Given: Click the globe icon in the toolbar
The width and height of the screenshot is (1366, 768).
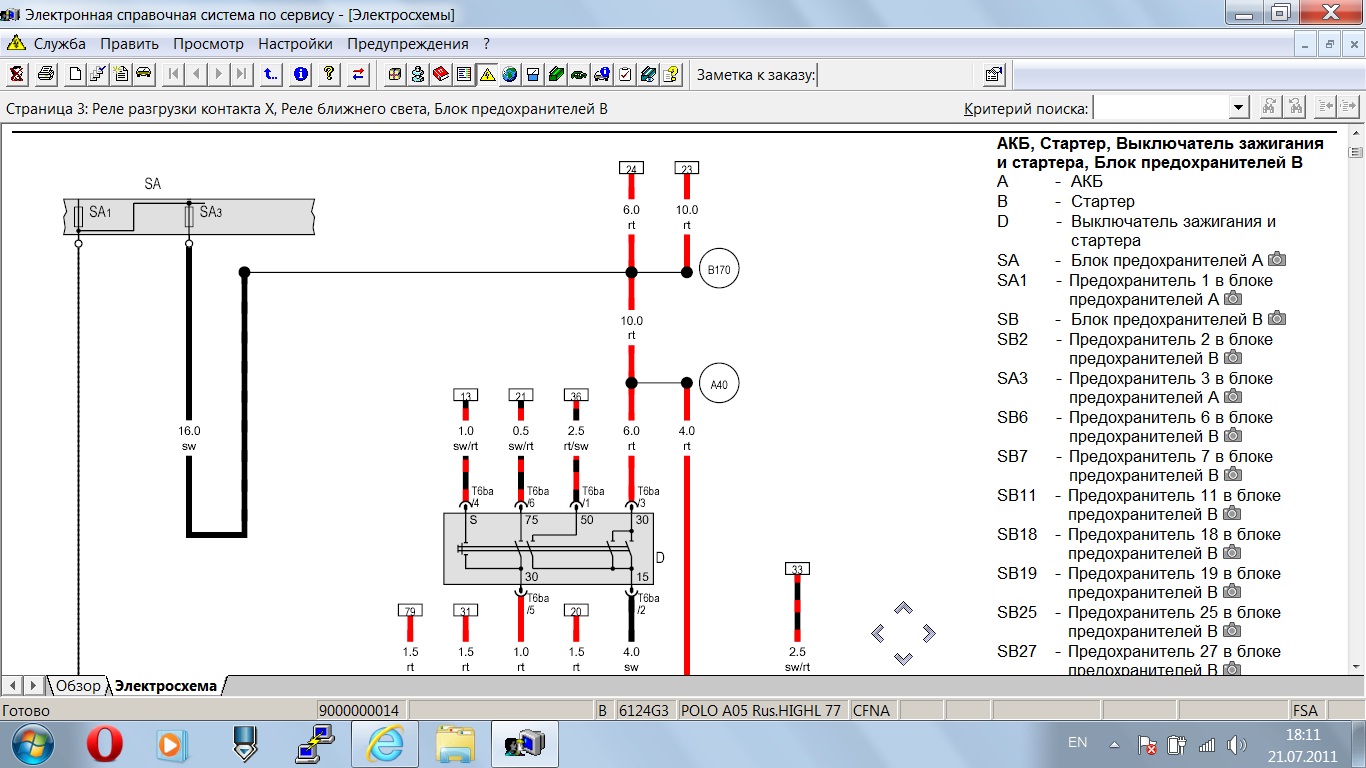Looking at the screenshot, I should pos(510,74).
